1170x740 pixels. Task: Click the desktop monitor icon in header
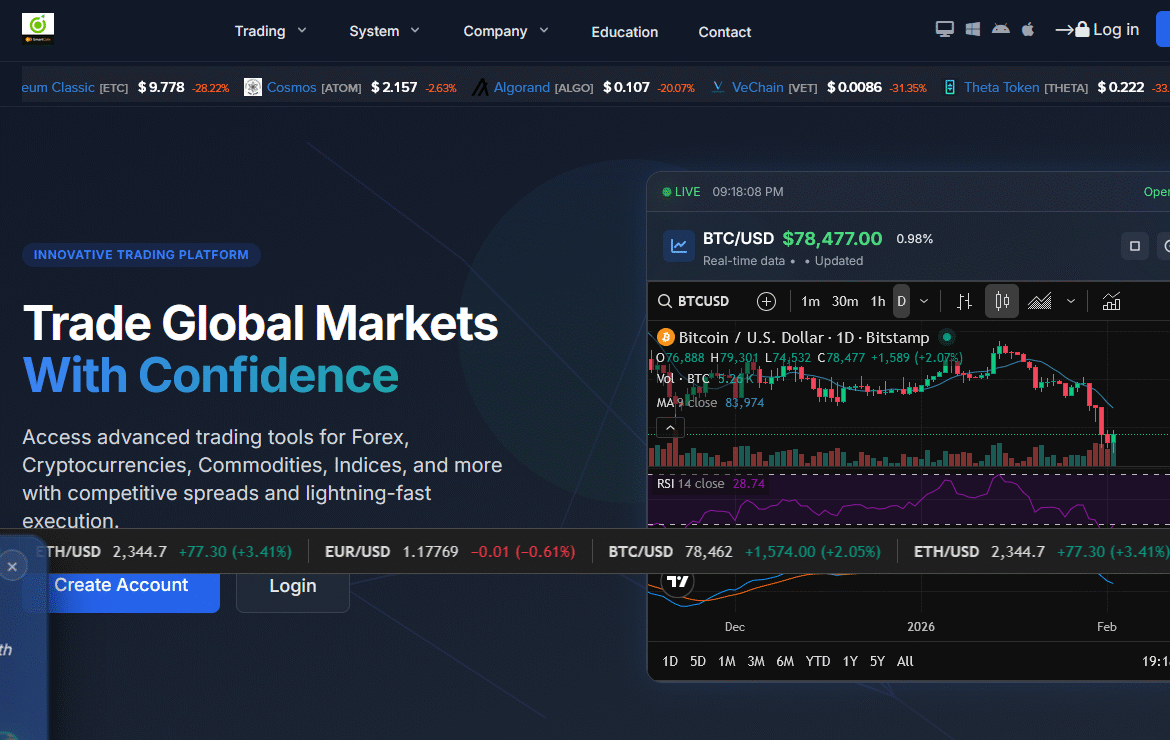944,30
